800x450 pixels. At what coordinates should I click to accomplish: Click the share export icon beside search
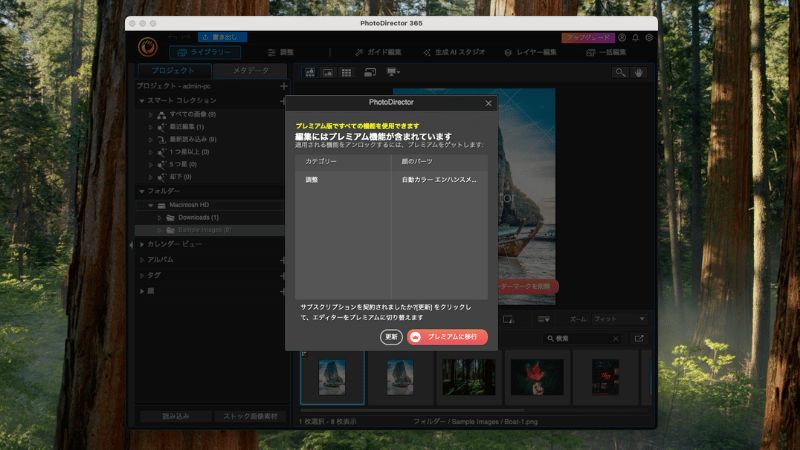click(639, 338)
